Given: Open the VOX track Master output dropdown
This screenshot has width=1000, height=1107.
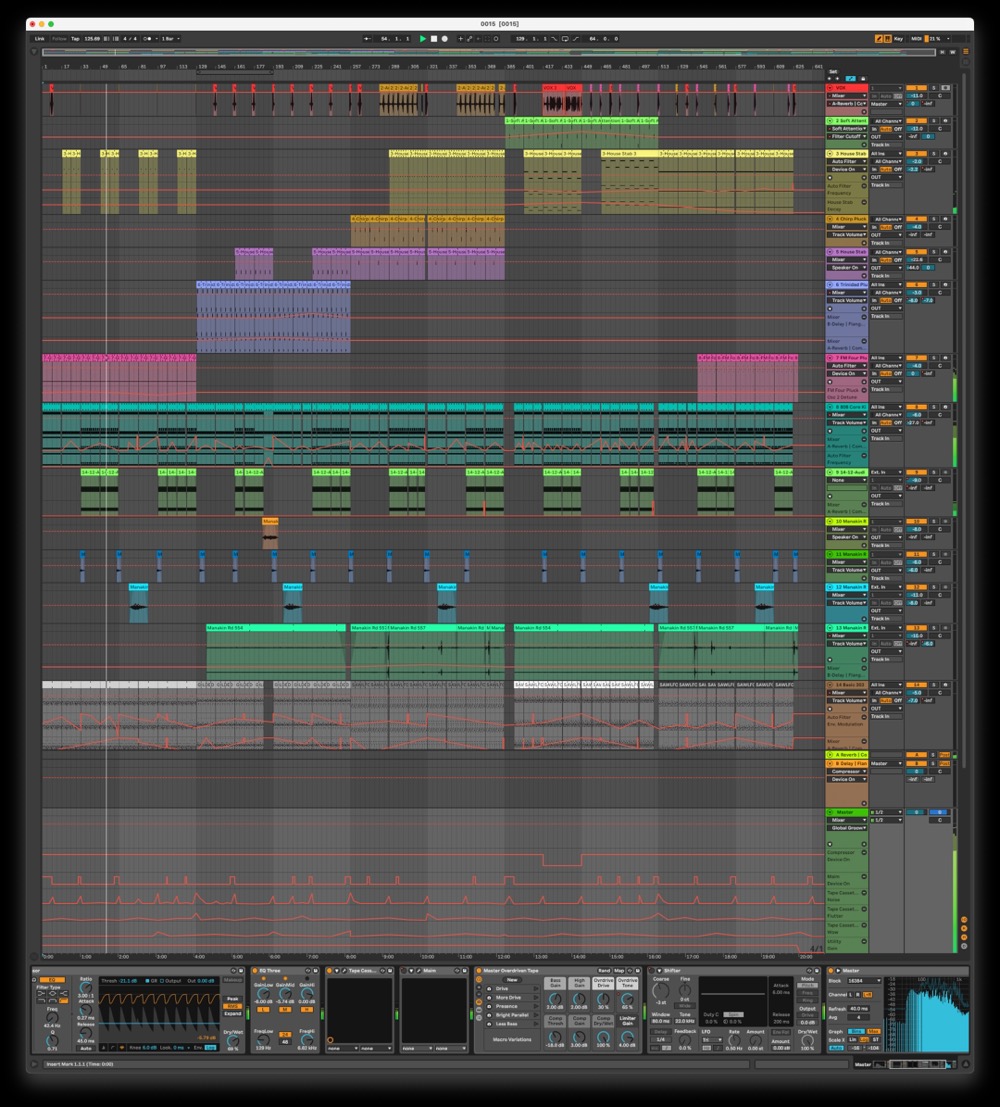Looking at the screenshot, I should pyautogui.click(x=885, y=104).
